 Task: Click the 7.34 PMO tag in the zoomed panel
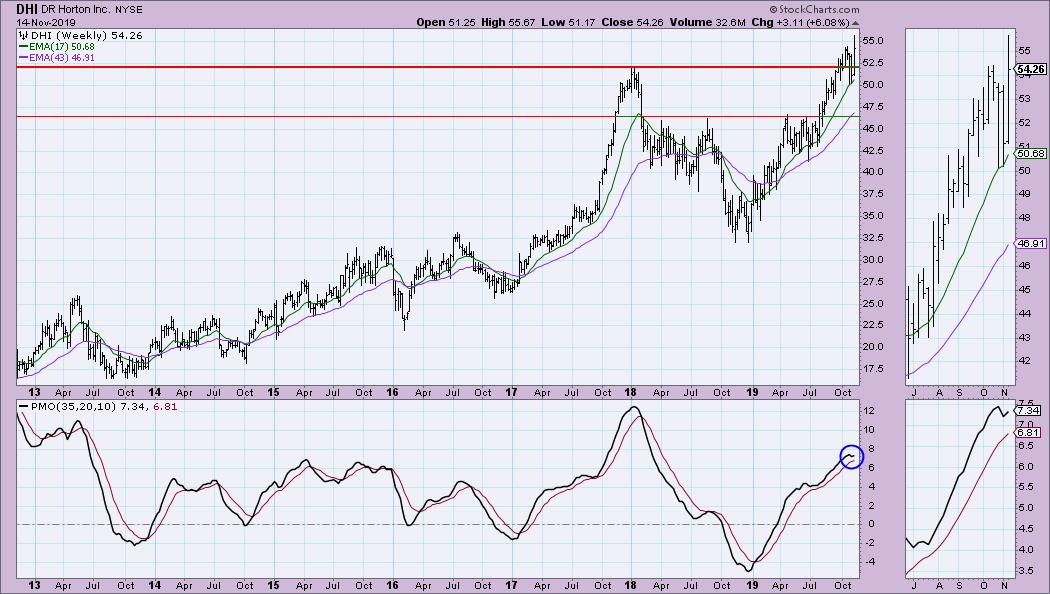pyautogui.click(x=1029, y=410)
